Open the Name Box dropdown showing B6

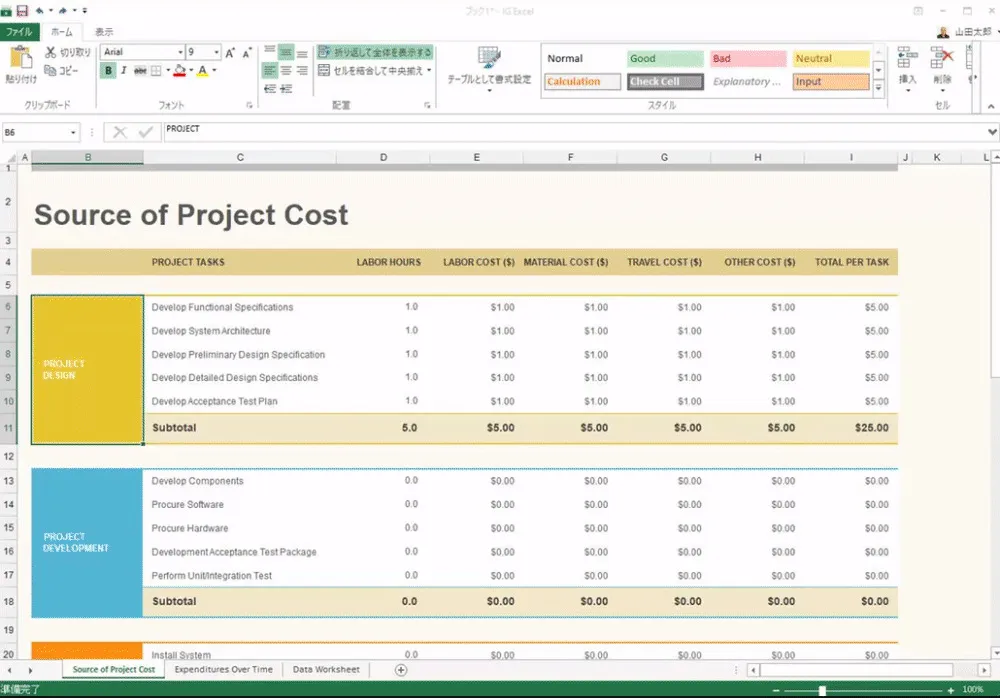[x=74, y=132]
